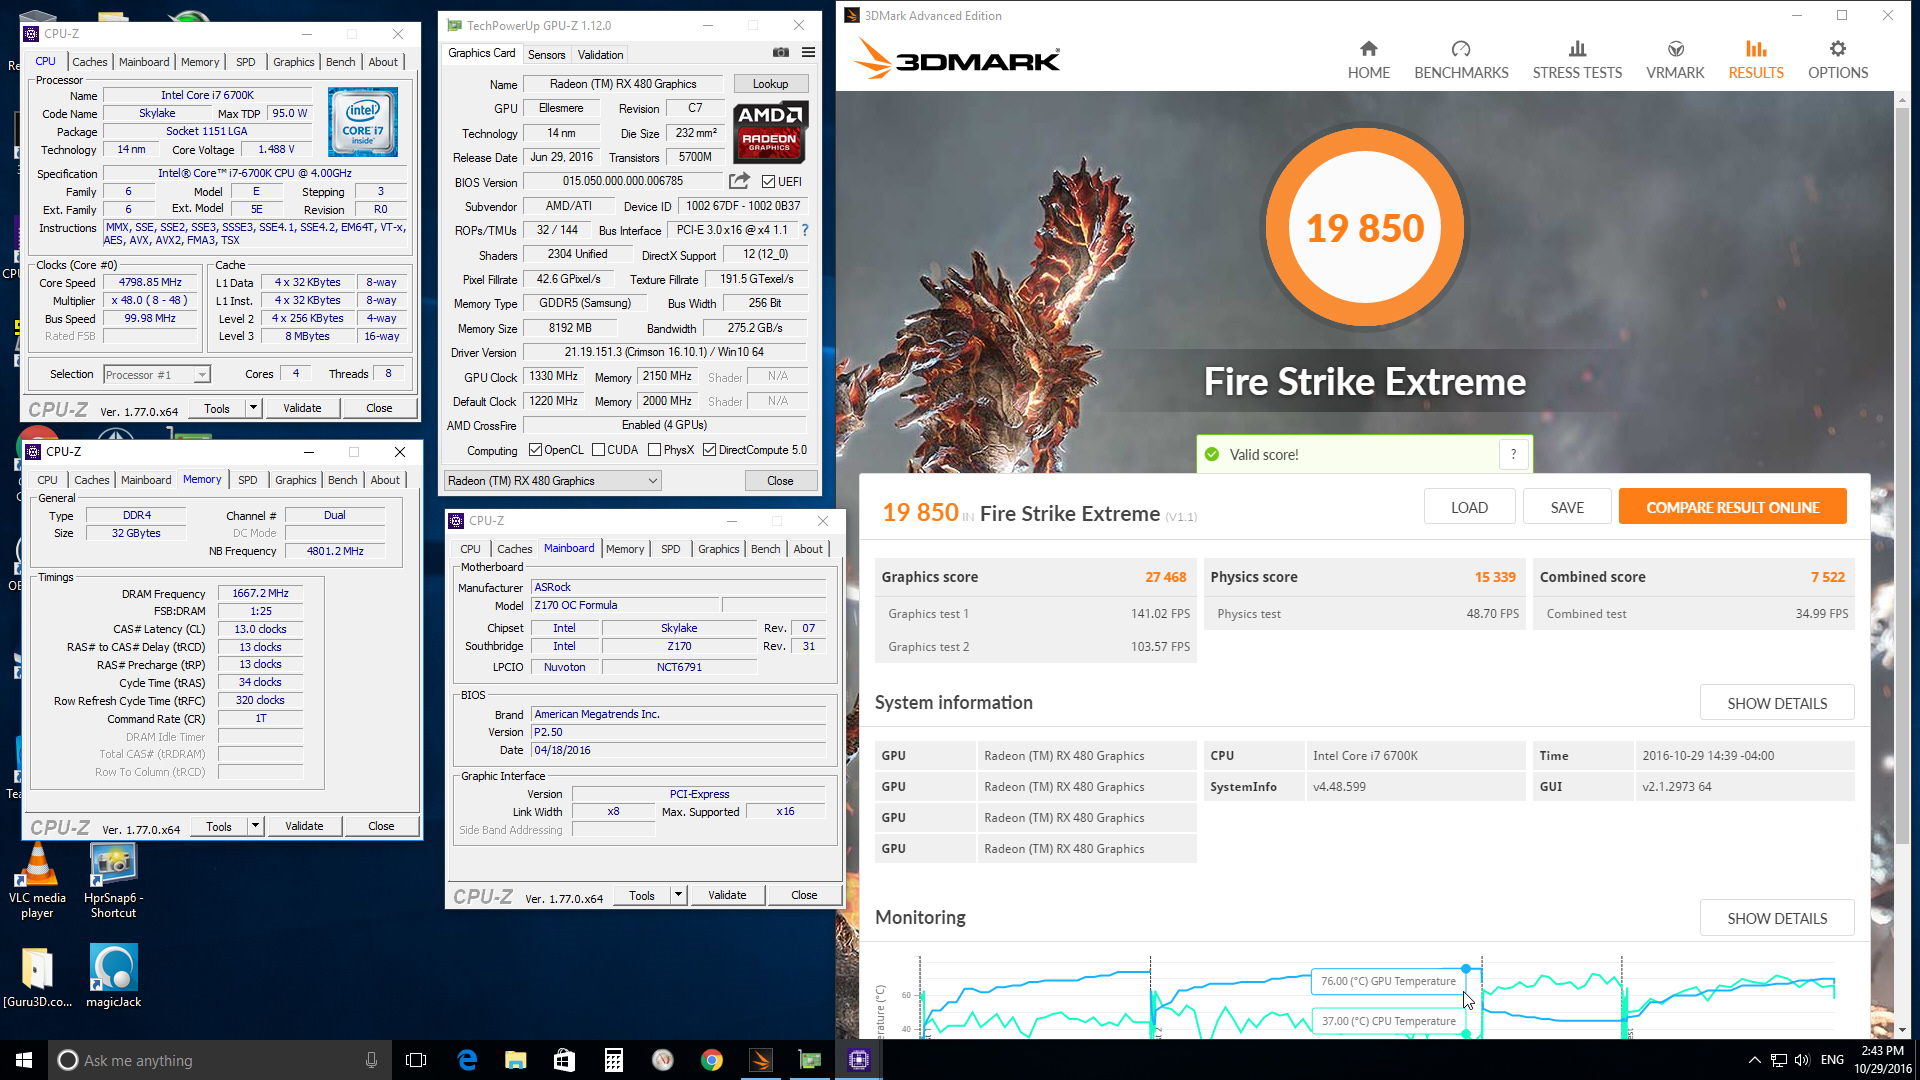The image size is (1920, 1080).
Task: Click the Graphics score value 27 468
Action: click(1165, 577)
